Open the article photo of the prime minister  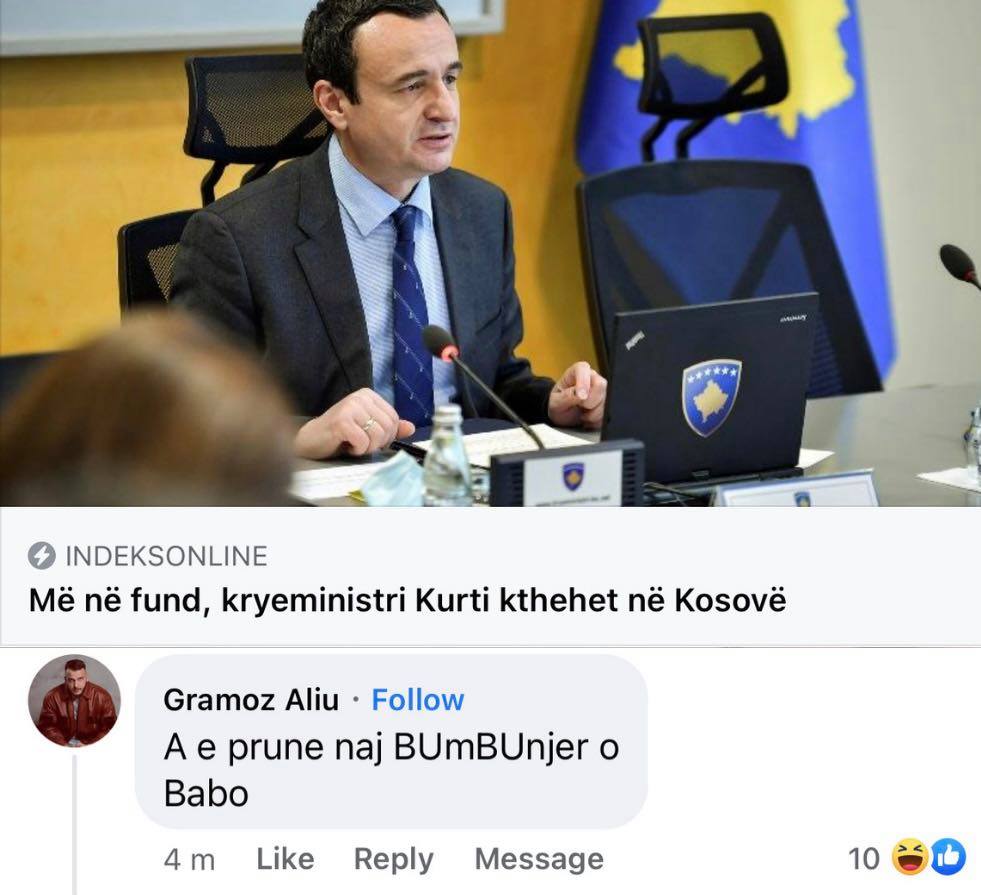490,253
